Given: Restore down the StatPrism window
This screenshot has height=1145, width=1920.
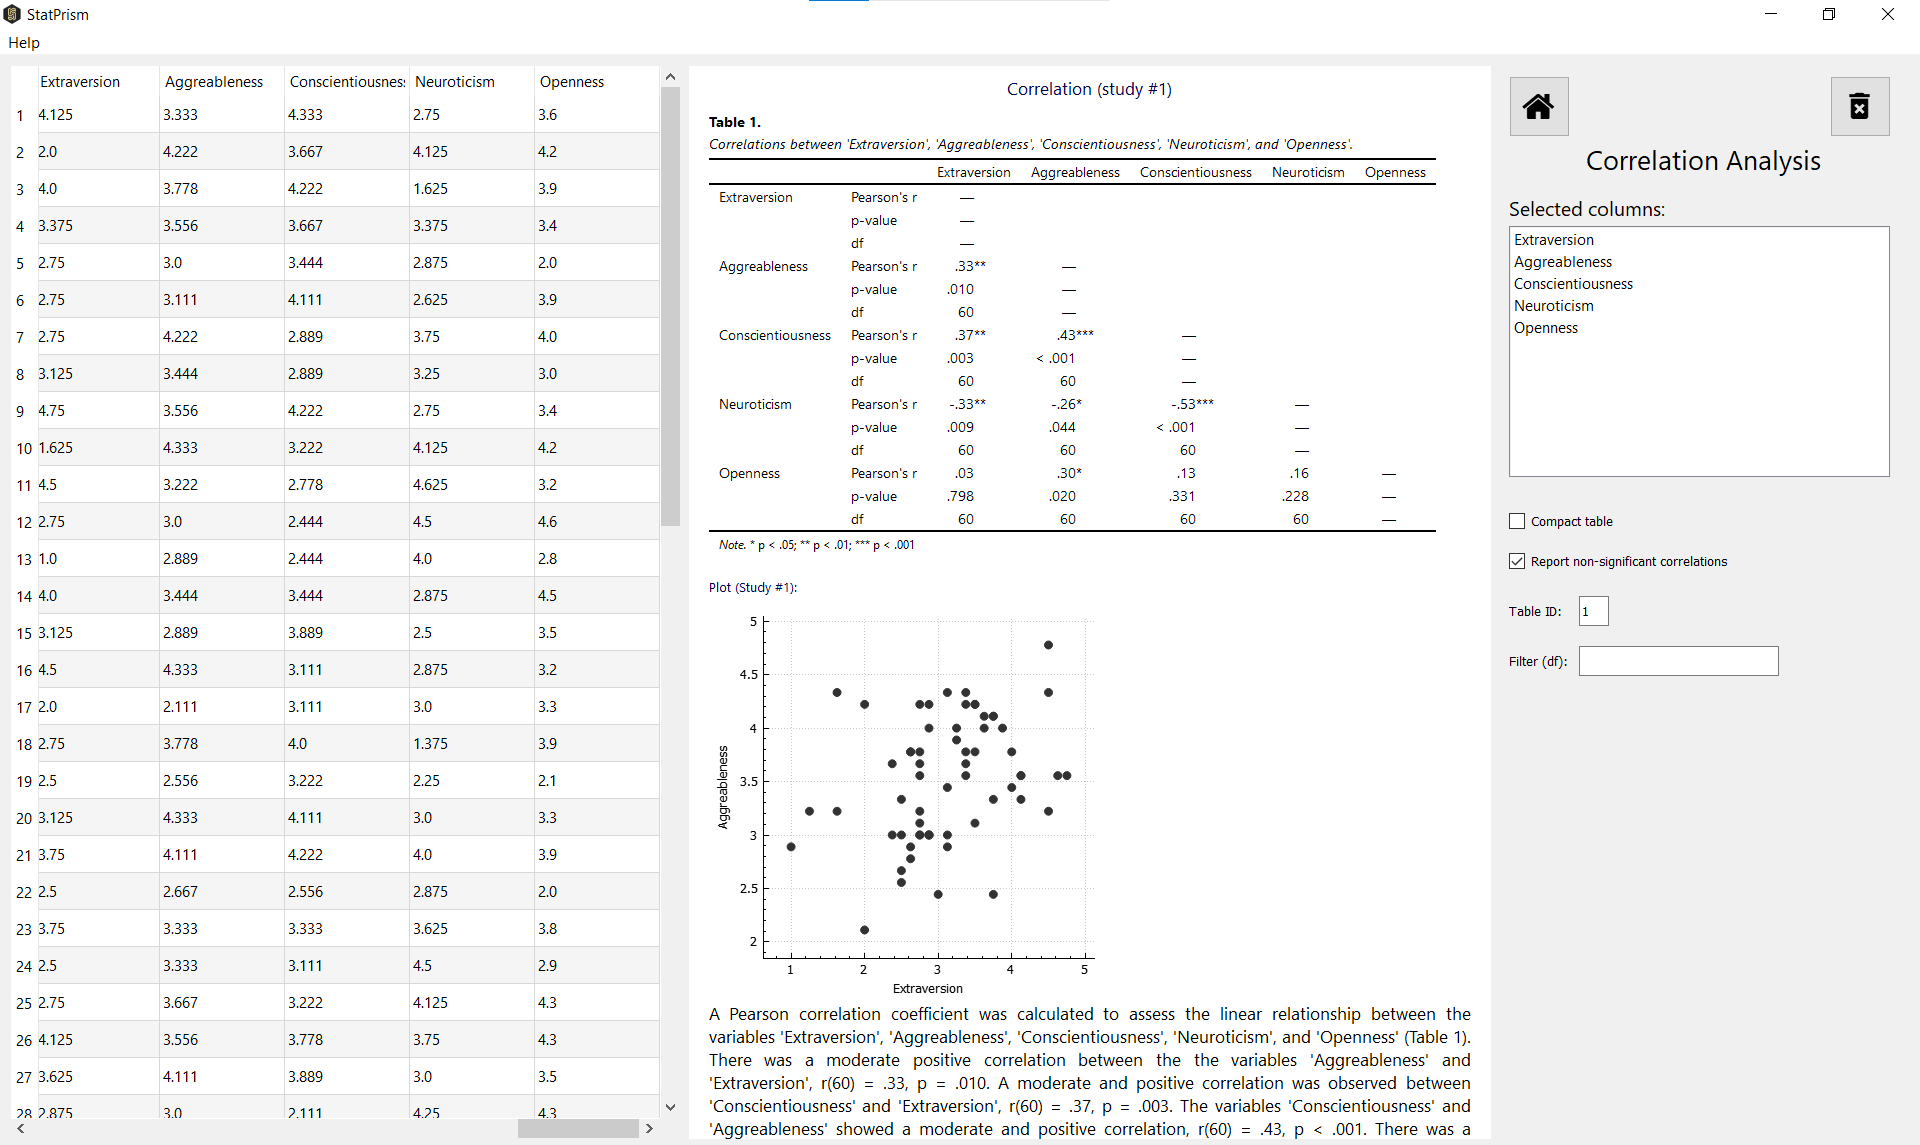Looking at the screenshot, I should pyautogui.click(x=1829, y=14).
